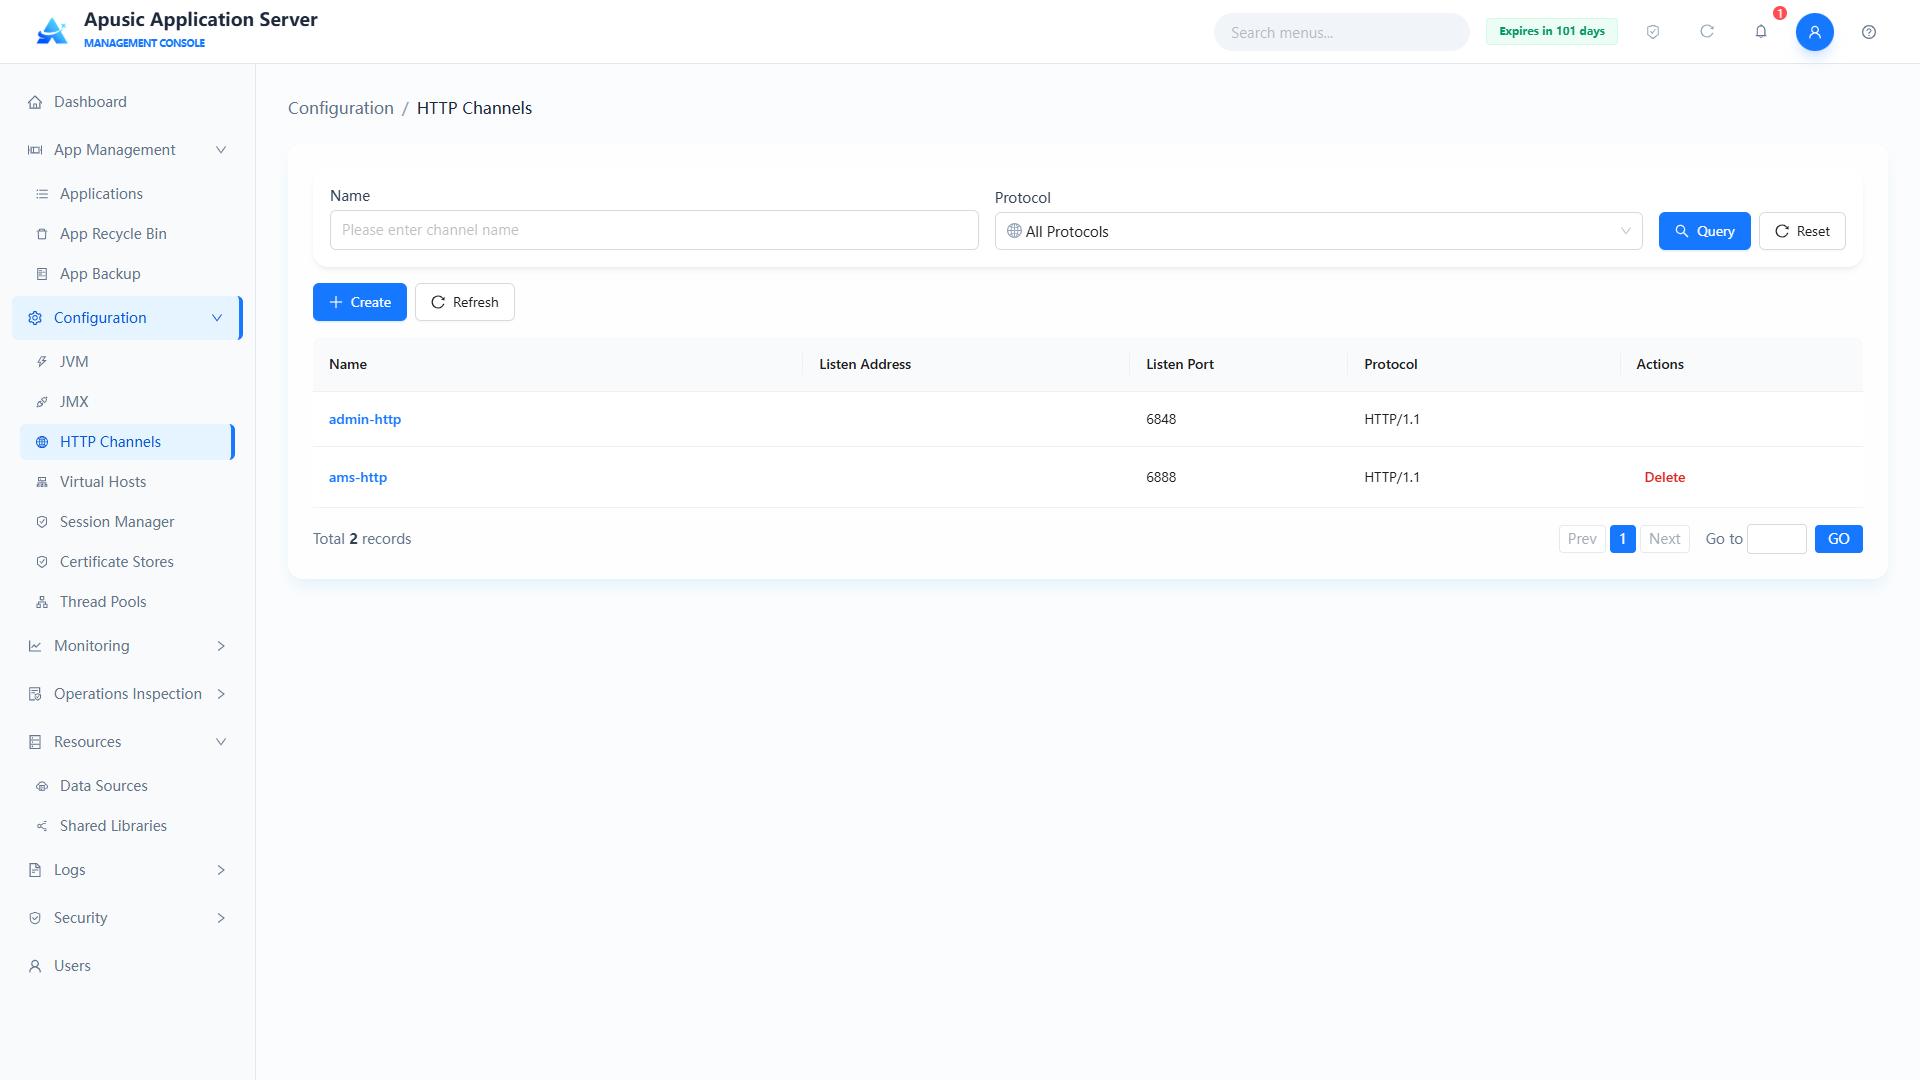This screenshot has height=1080, width=1920.
Task: Collapse the Resources section
Action: (x=128, y=742)
